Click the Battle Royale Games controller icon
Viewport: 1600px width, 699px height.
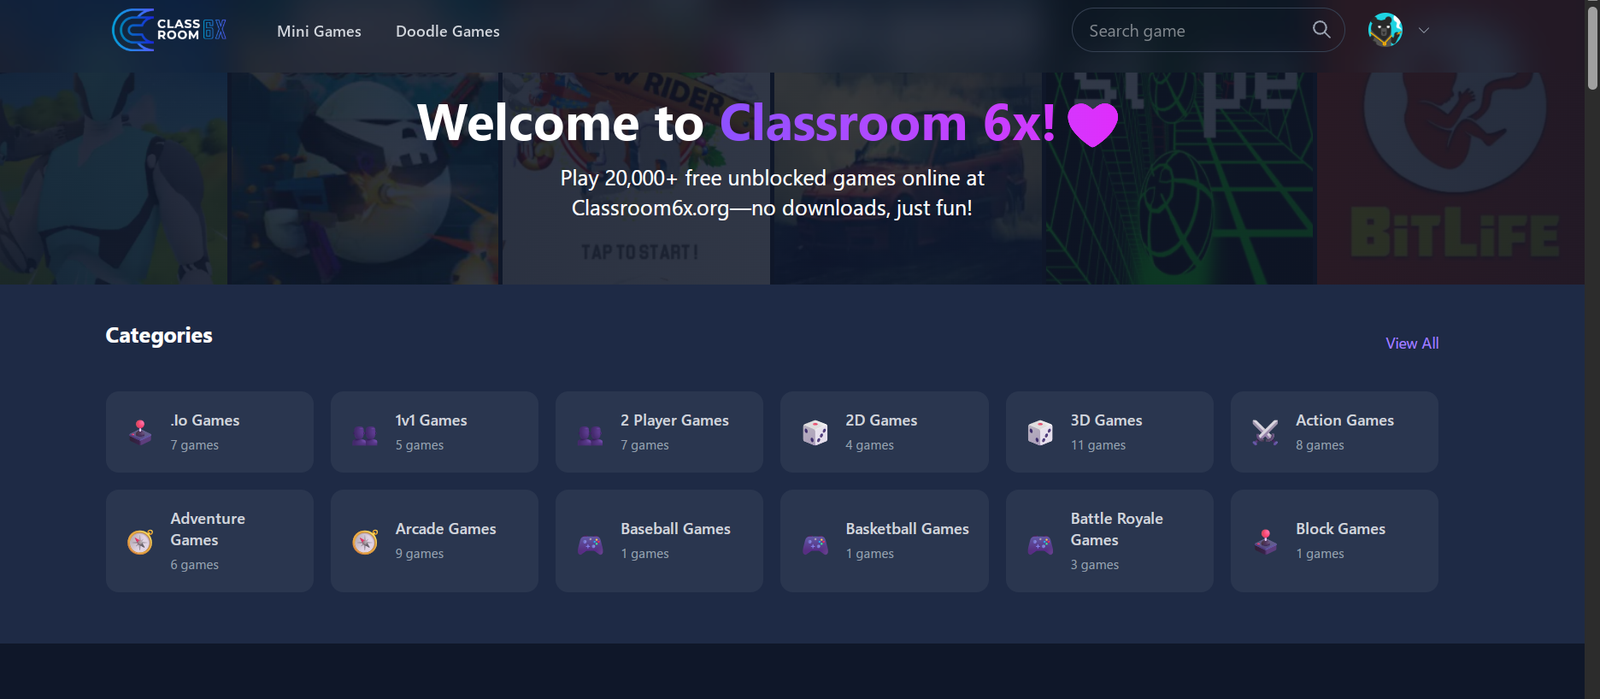pyautogui.click(x=1040, y=543)
